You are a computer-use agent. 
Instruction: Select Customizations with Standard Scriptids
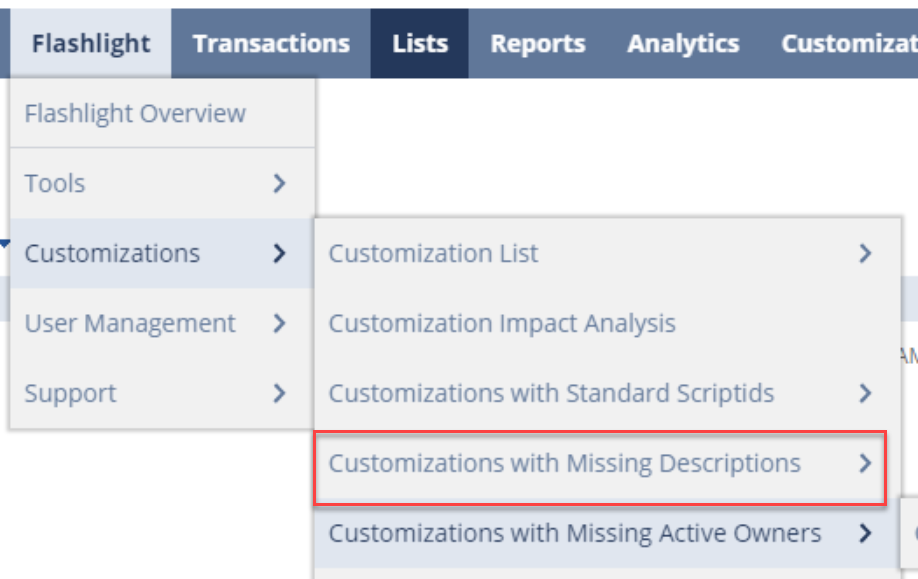[551, 393]
